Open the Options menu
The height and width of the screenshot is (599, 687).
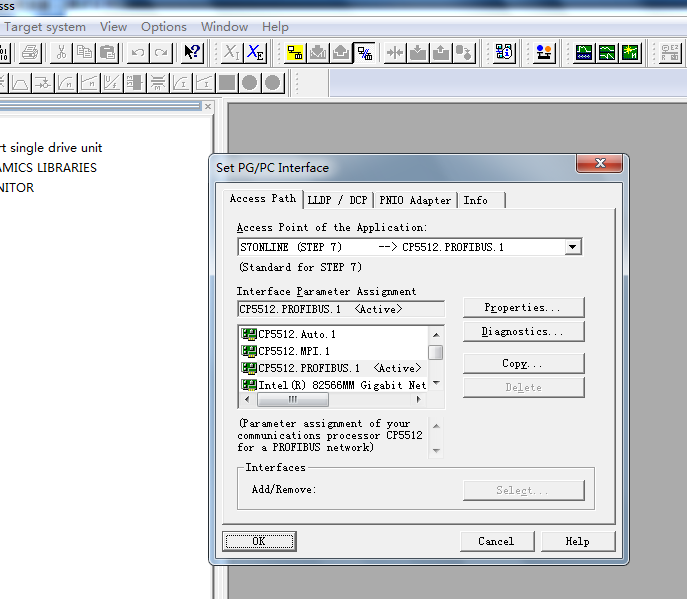(164, 27)
